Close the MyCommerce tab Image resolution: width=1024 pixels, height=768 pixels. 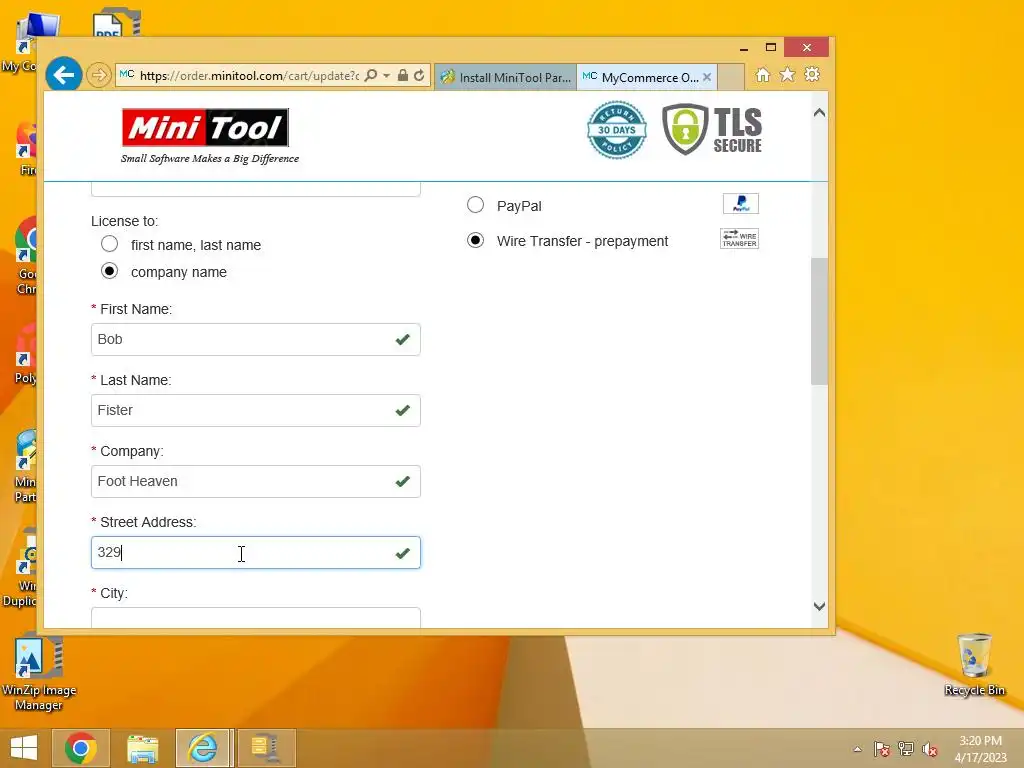tap(707, 77)
